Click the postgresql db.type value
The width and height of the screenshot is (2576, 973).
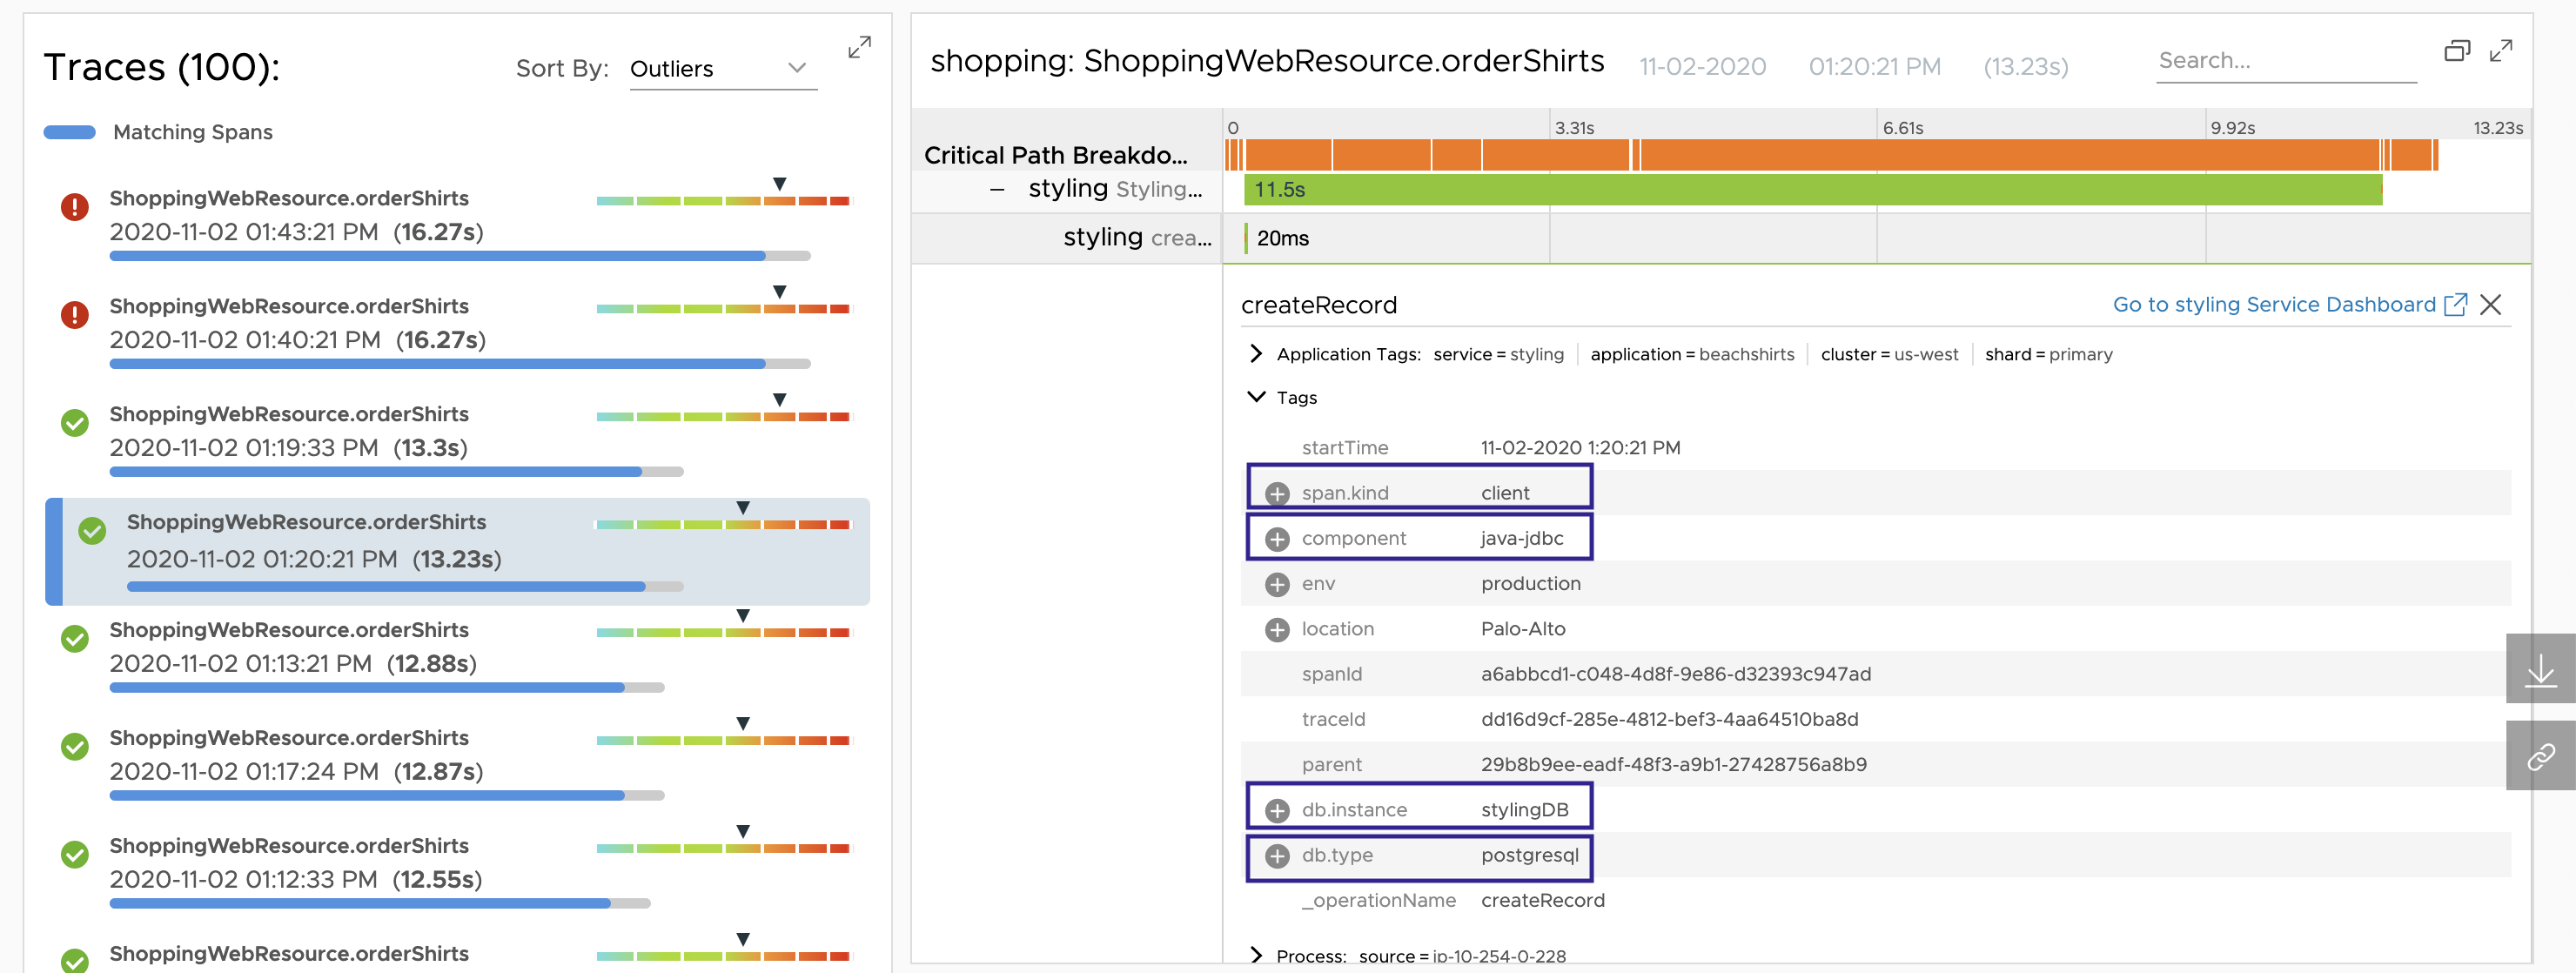(x=1529, y=855)
